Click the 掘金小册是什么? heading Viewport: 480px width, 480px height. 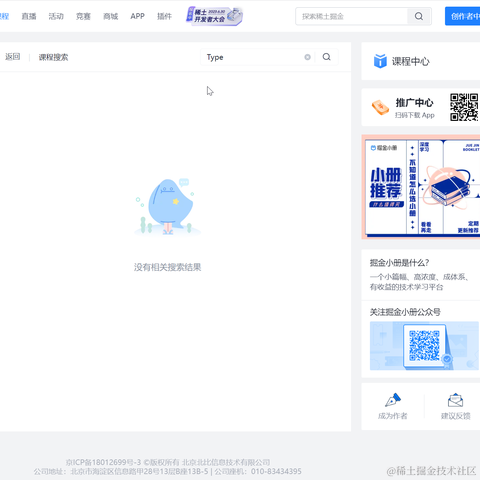(399, 263)
